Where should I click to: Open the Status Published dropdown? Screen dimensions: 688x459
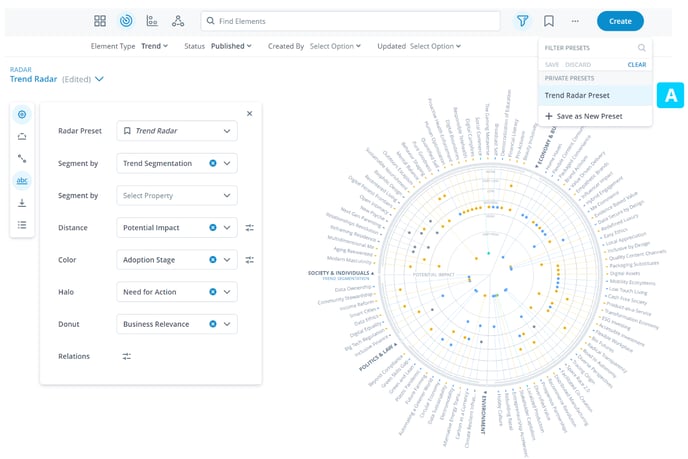231,46
